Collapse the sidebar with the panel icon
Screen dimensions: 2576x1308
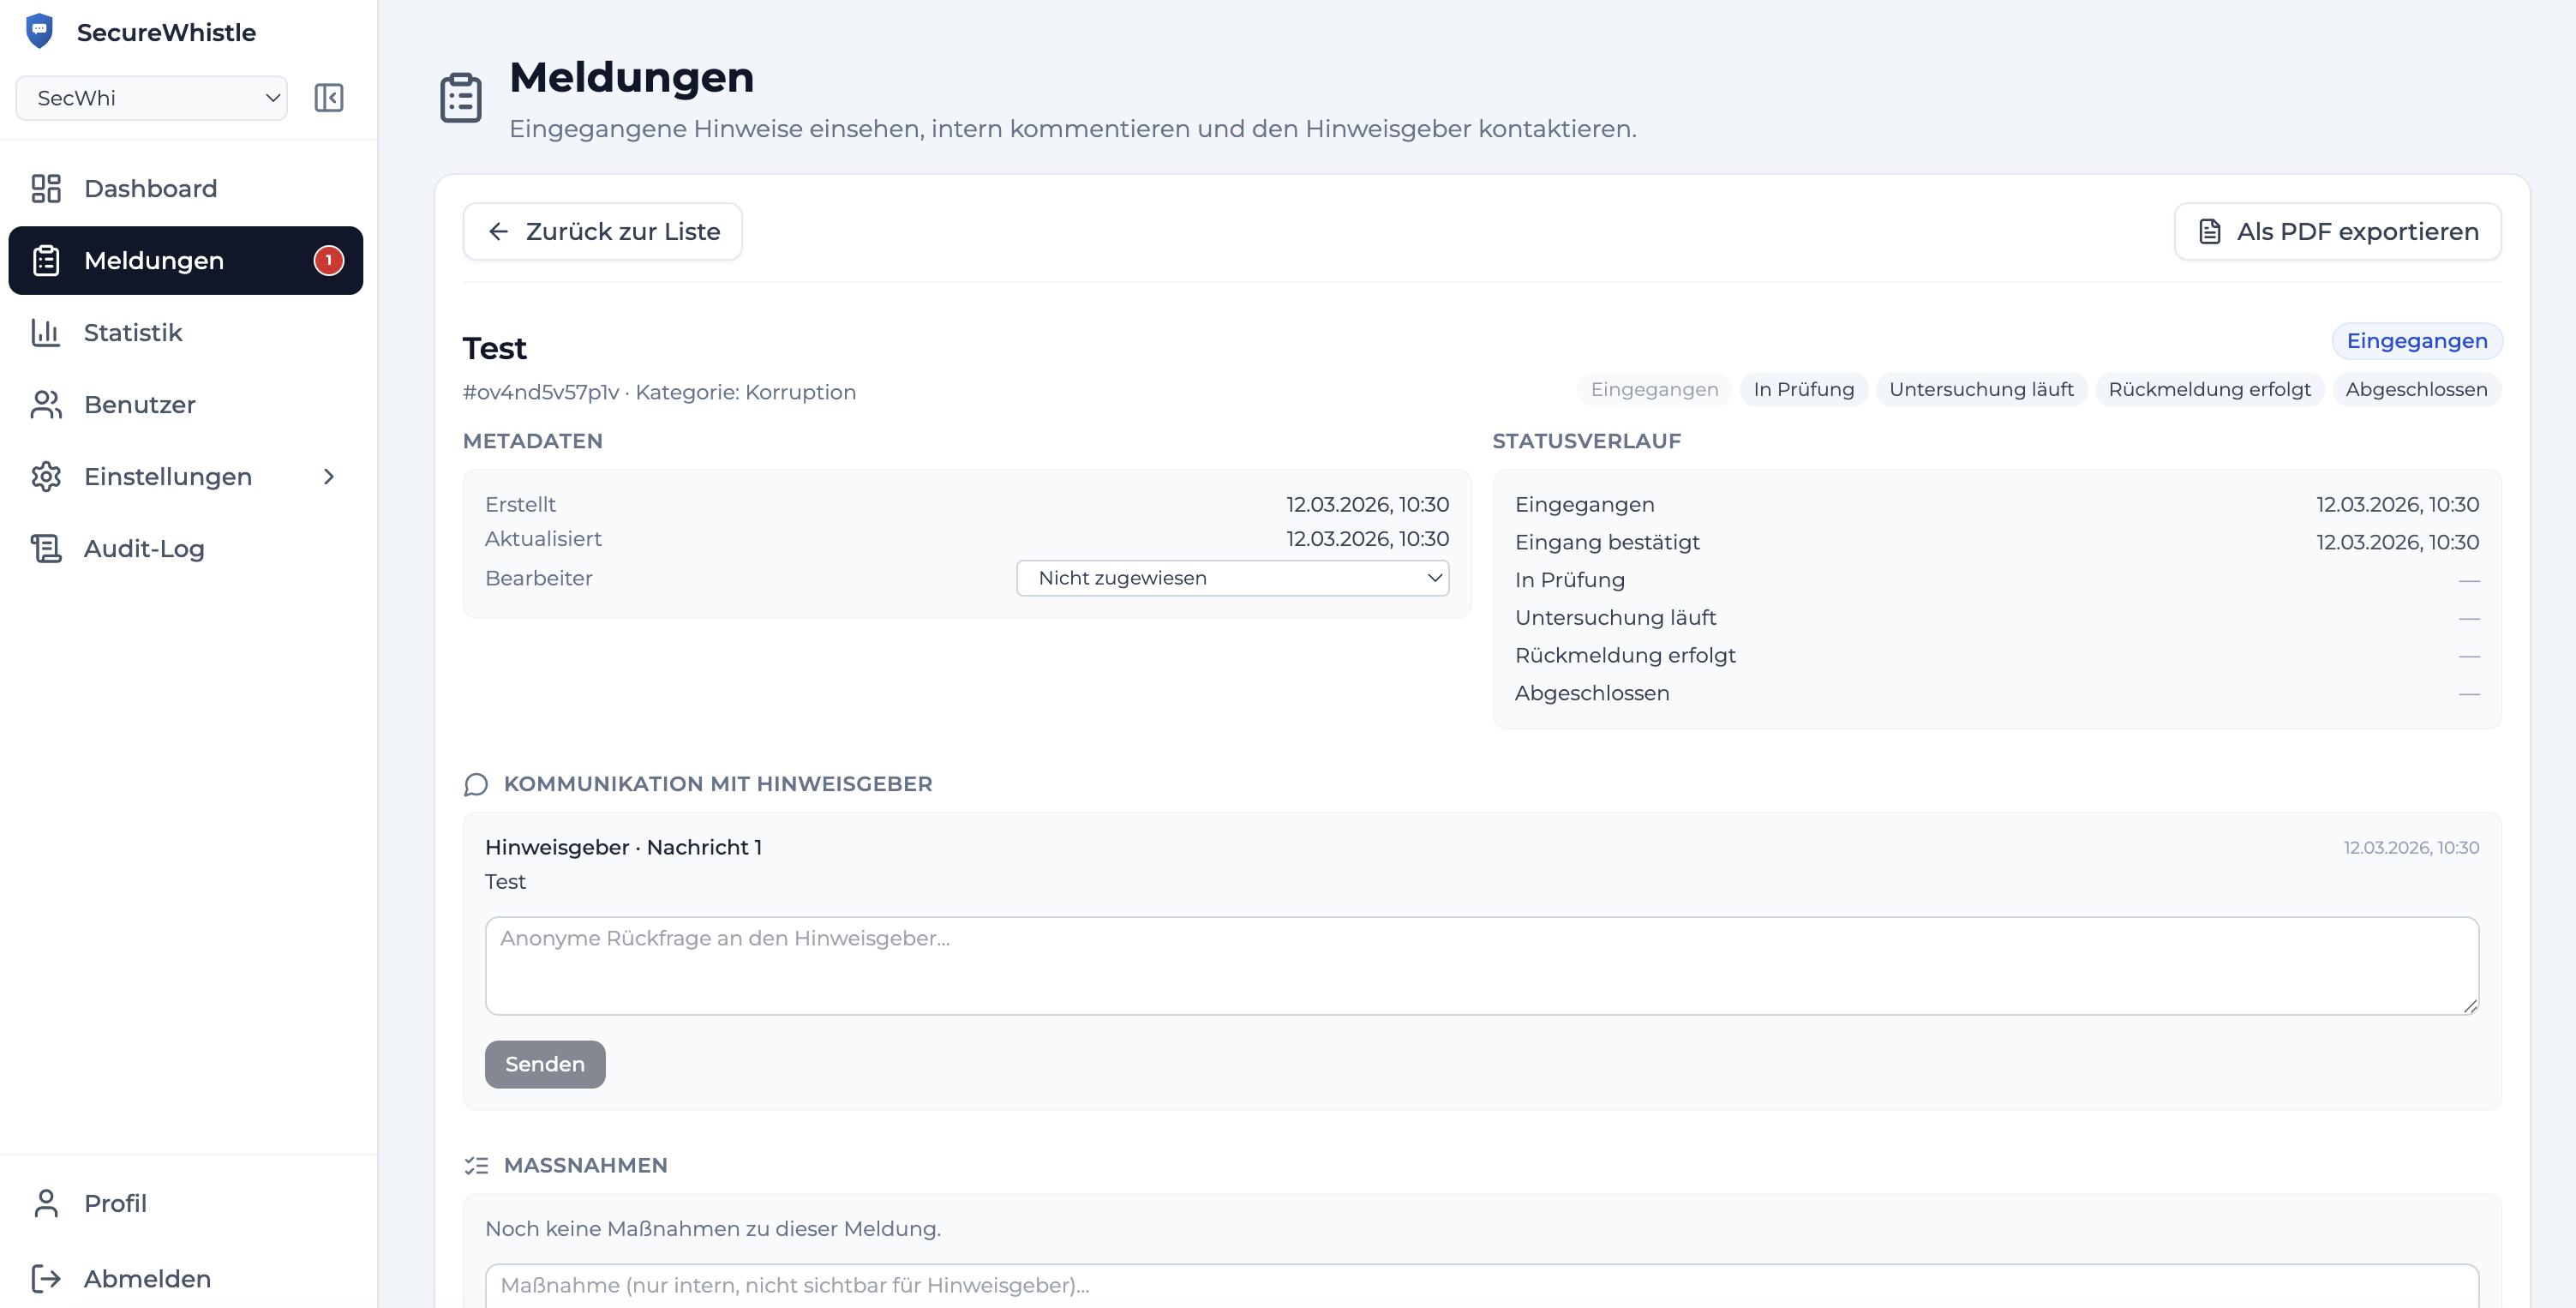(328, 98)
